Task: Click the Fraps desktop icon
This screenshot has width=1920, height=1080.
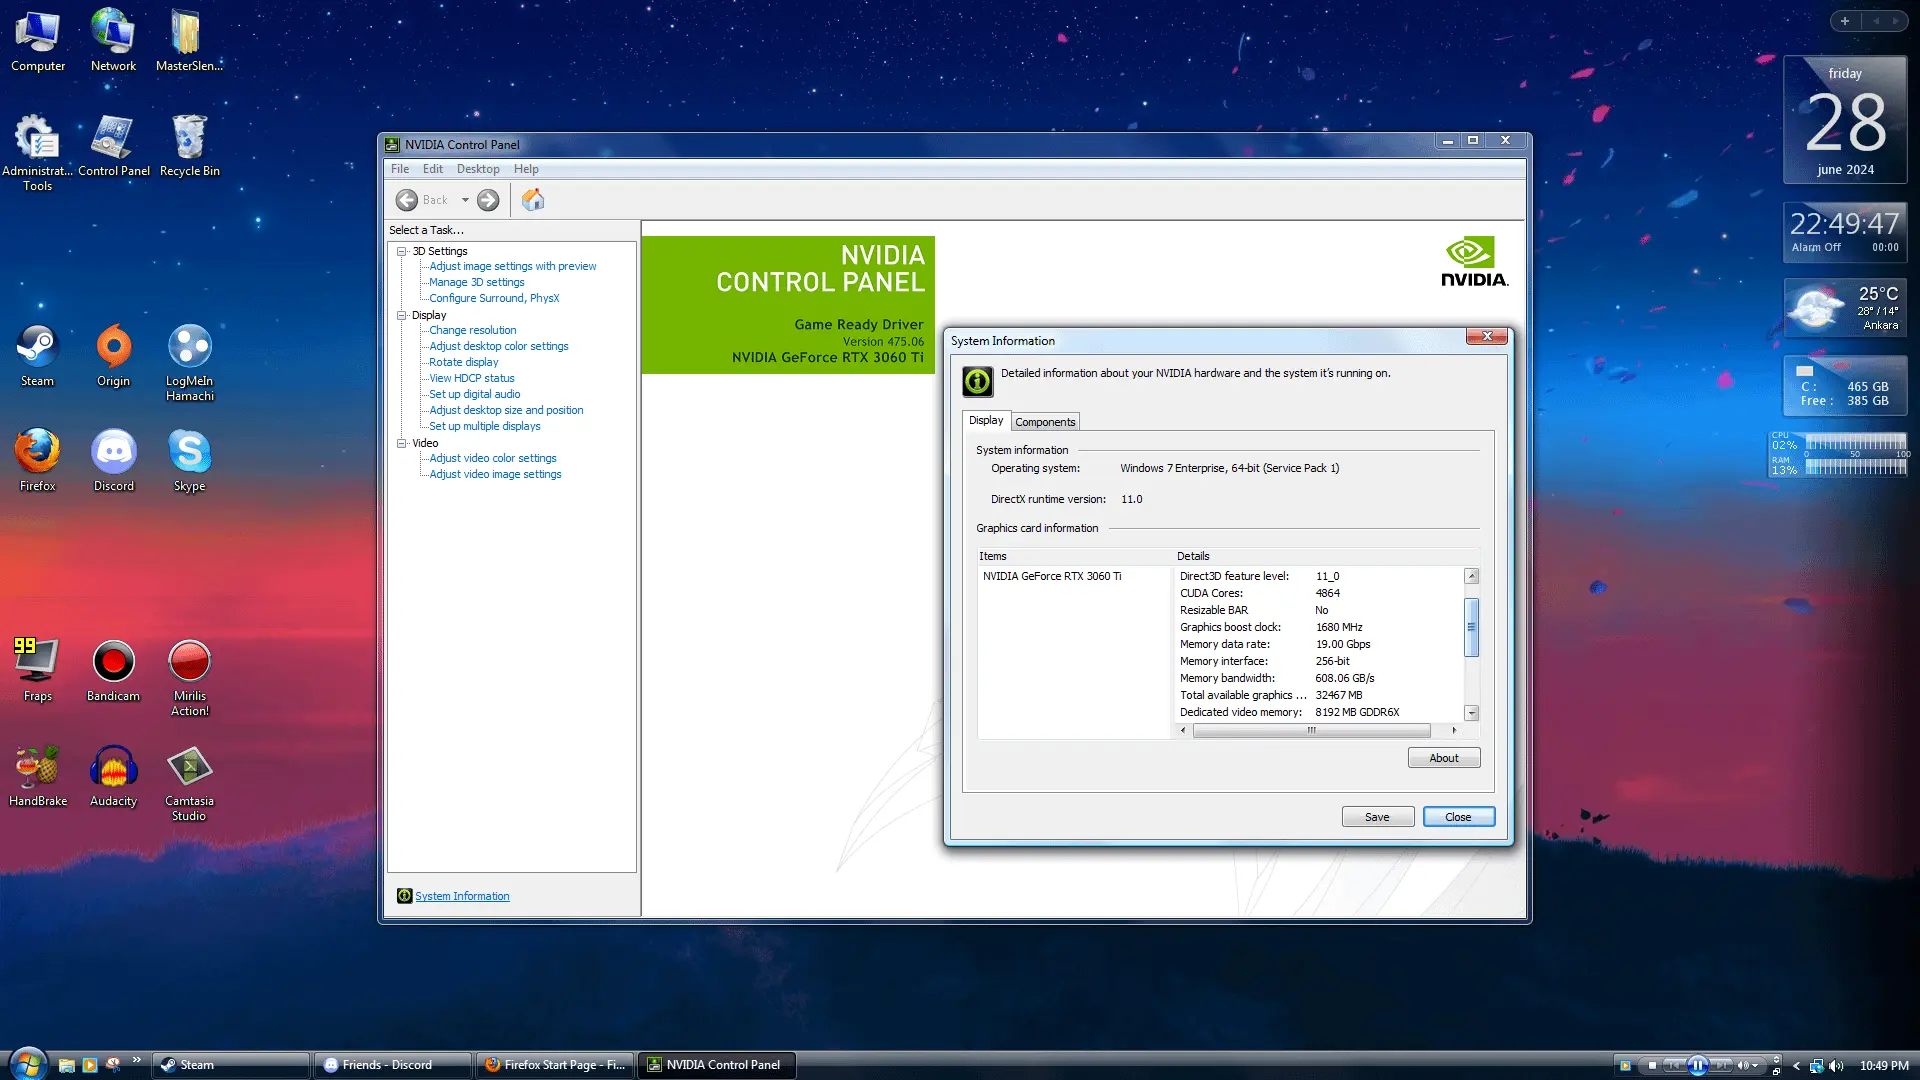Action: pos(37,671)
